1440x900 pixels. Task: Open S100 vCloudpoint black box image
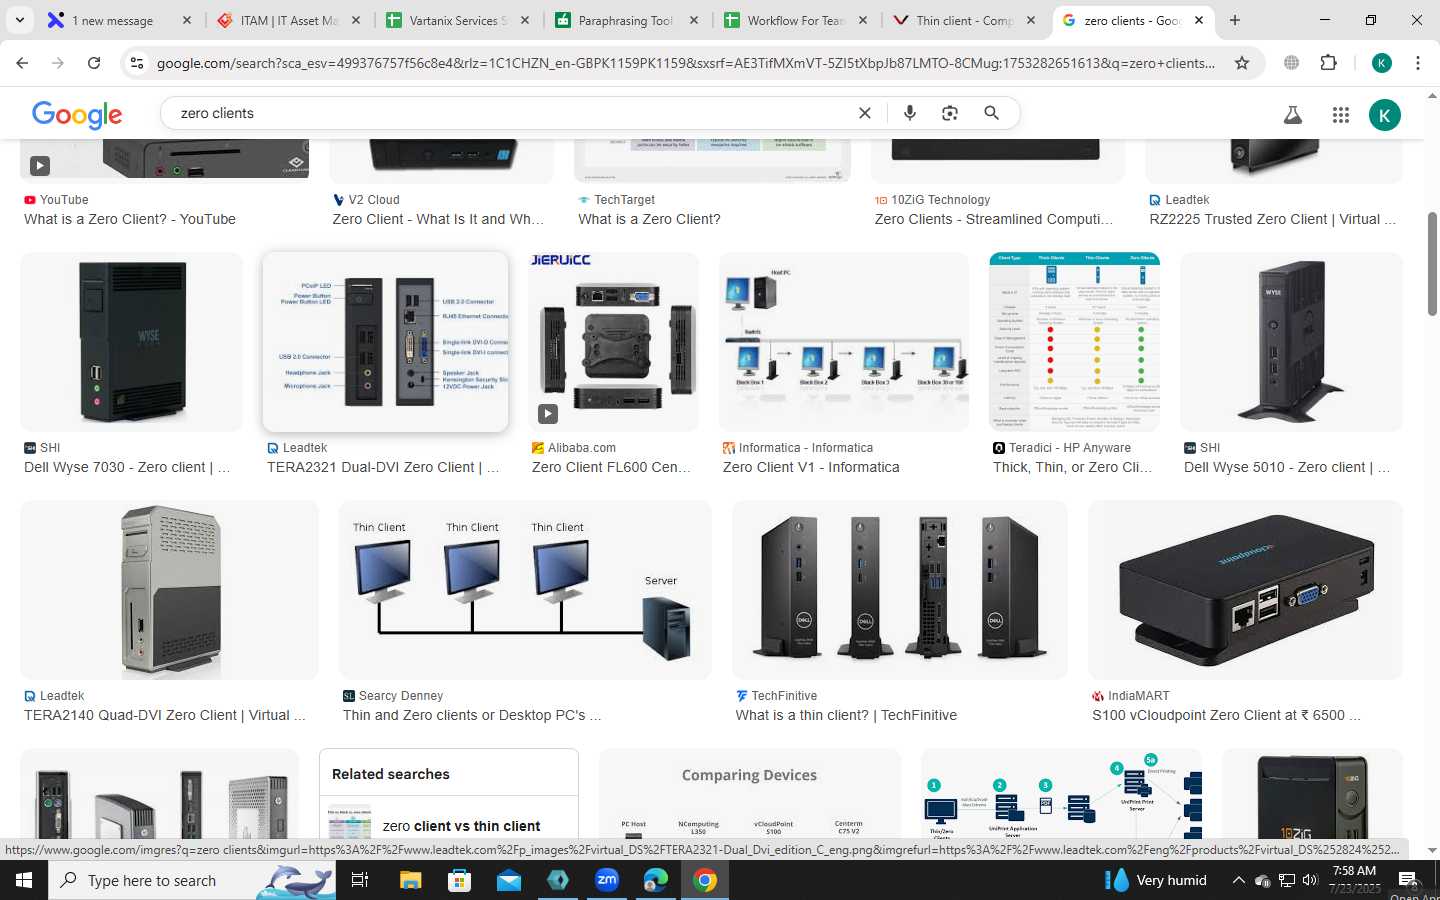[1245, 590]
